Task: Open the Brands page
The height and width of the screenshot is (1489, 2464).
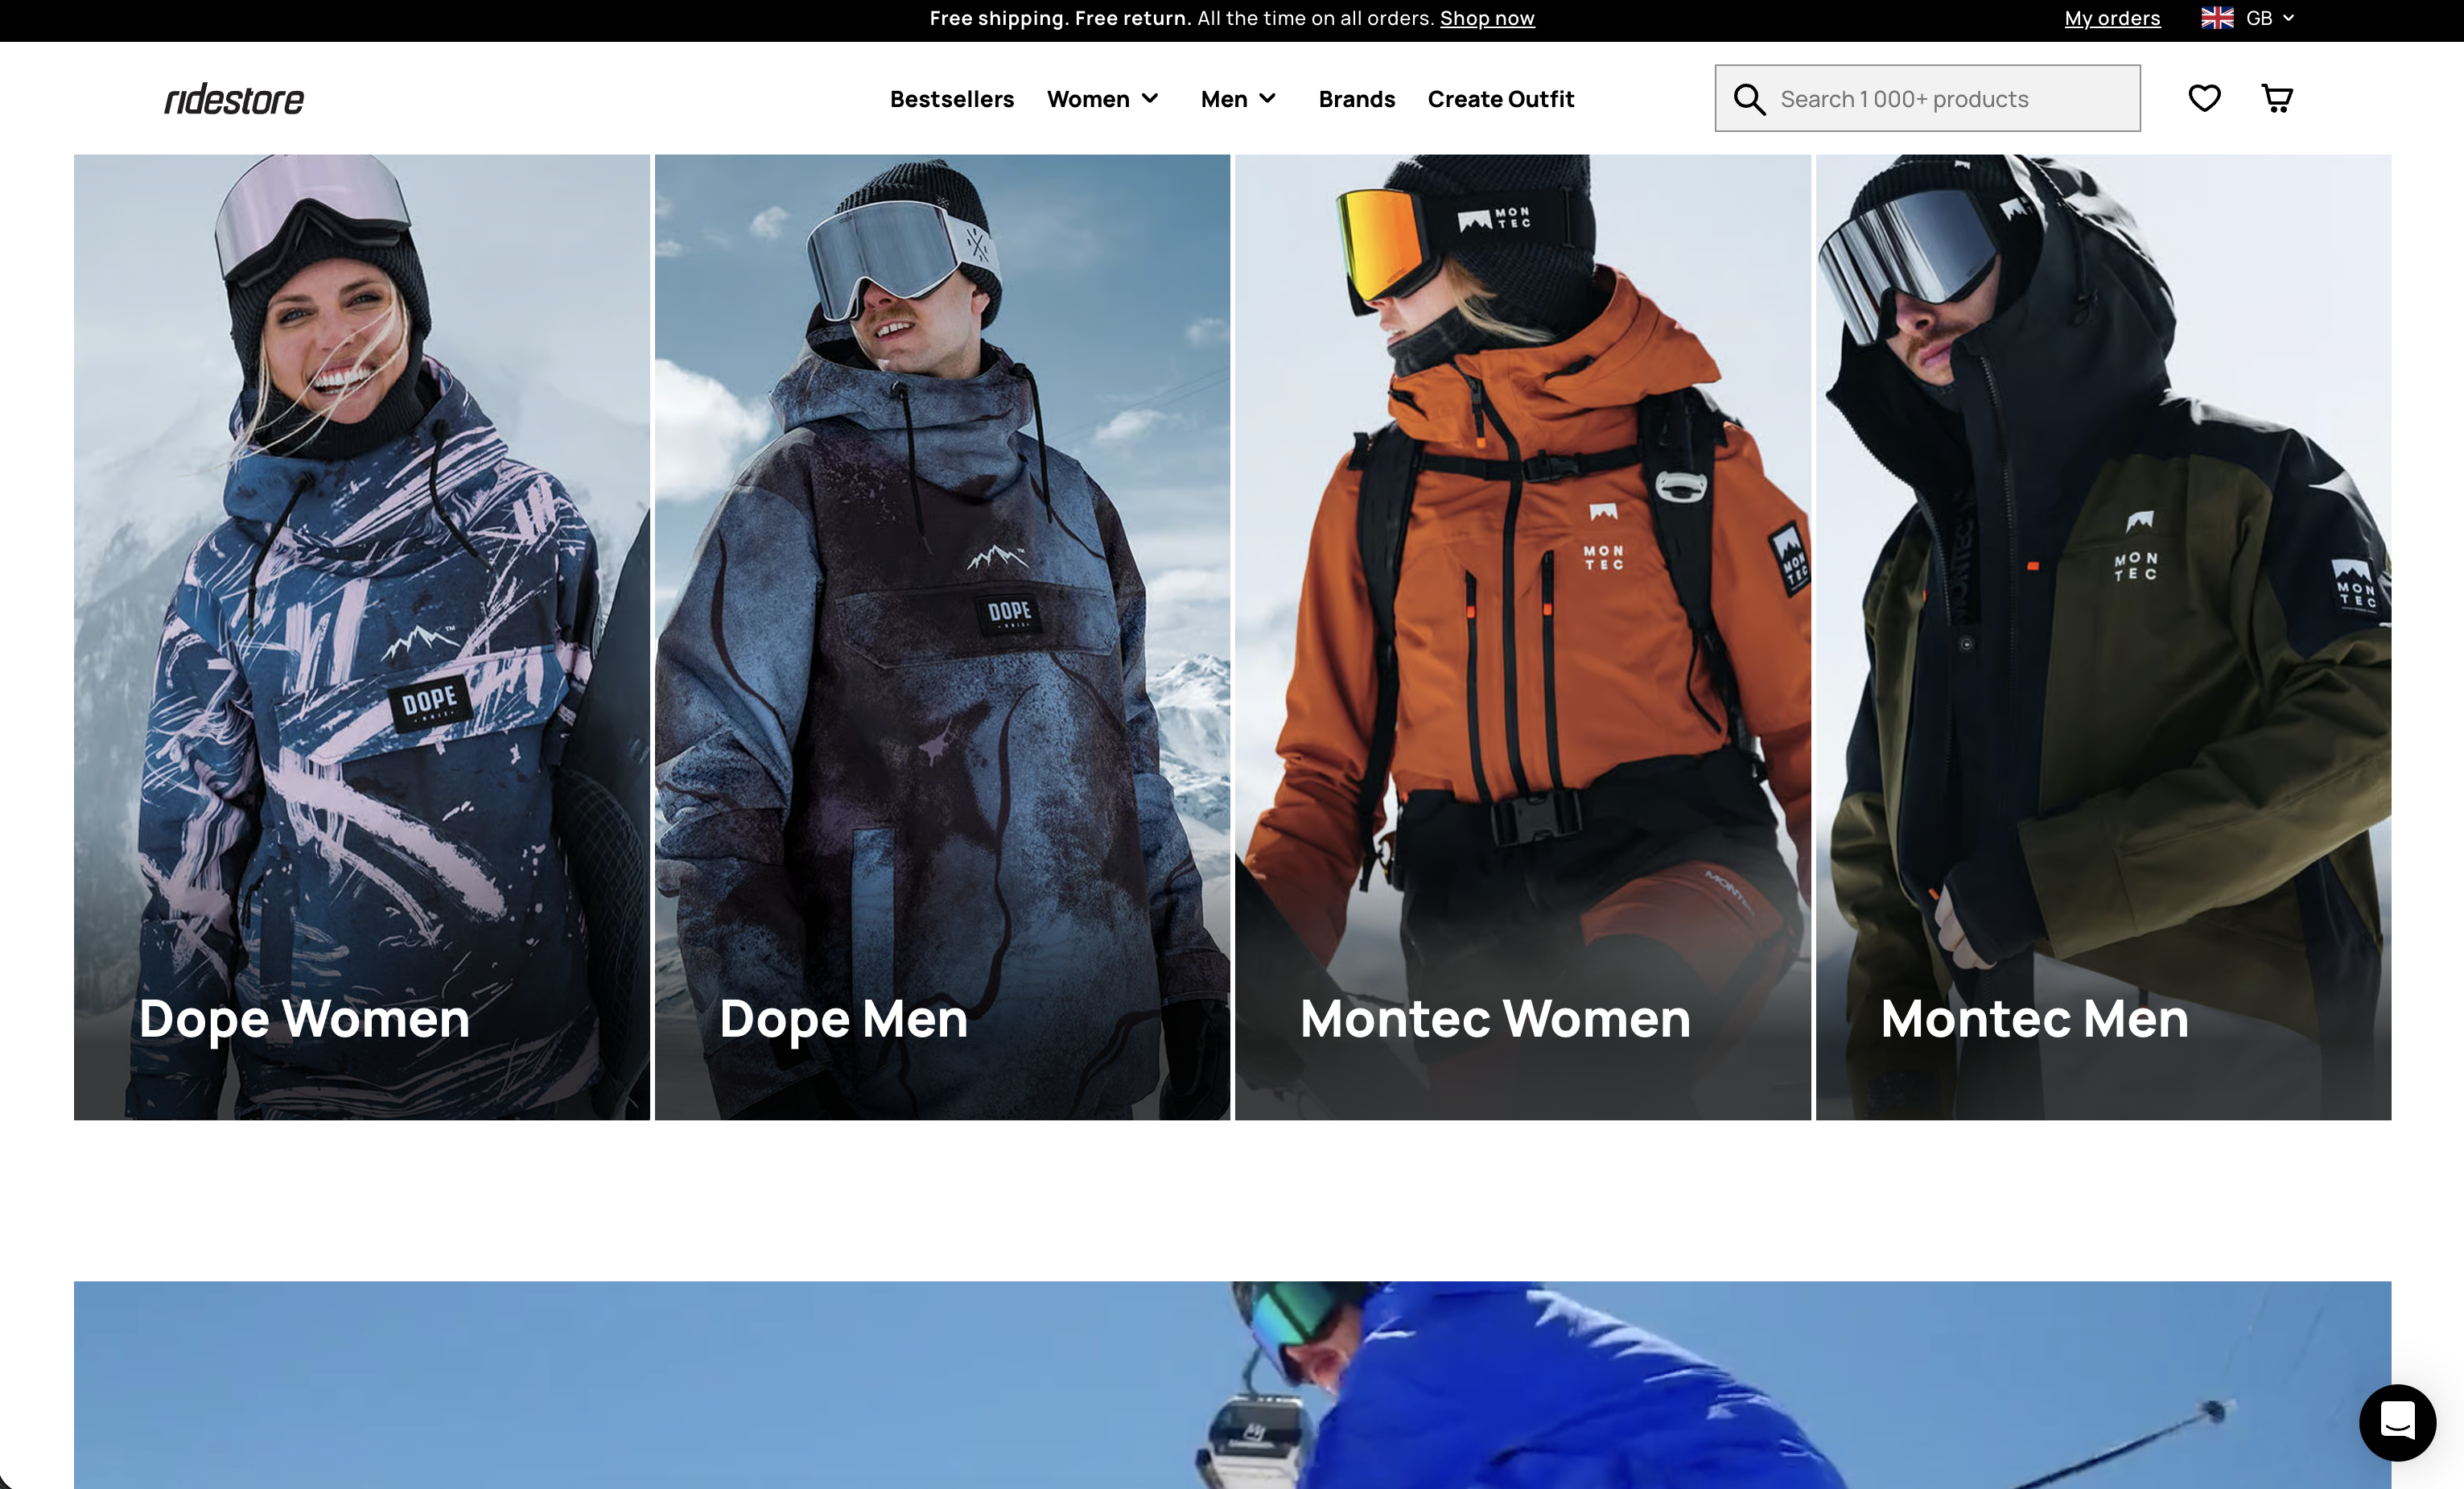Action: (1356, 99)
